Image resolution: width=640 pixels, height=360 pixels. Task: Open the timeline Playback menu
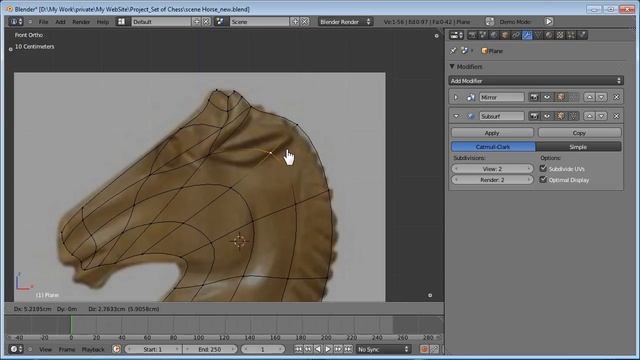pos(93,349)
